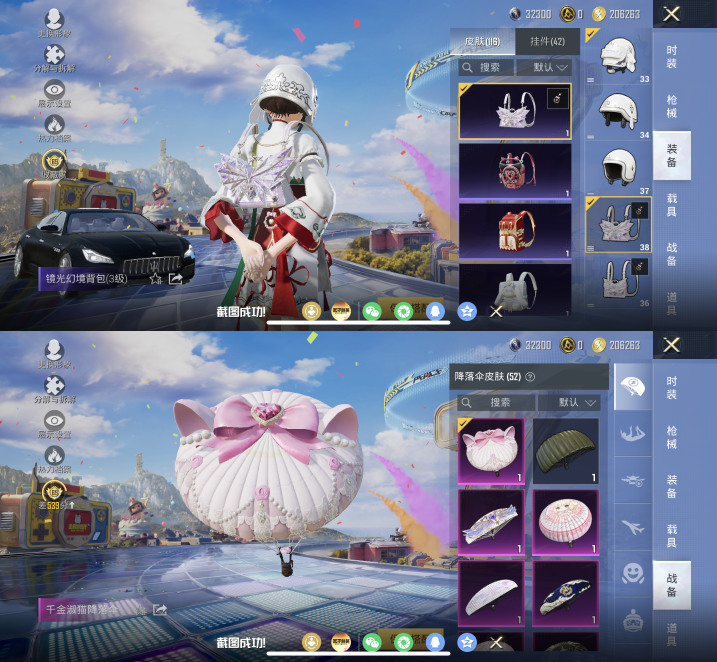The height and width of the screenshot is (662, 717).
Task: Select backpack slot numbered 38
Action: point(619,224)
